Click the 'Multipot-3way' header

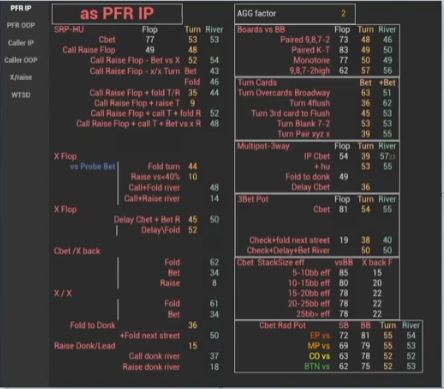(x=263, y=146)
